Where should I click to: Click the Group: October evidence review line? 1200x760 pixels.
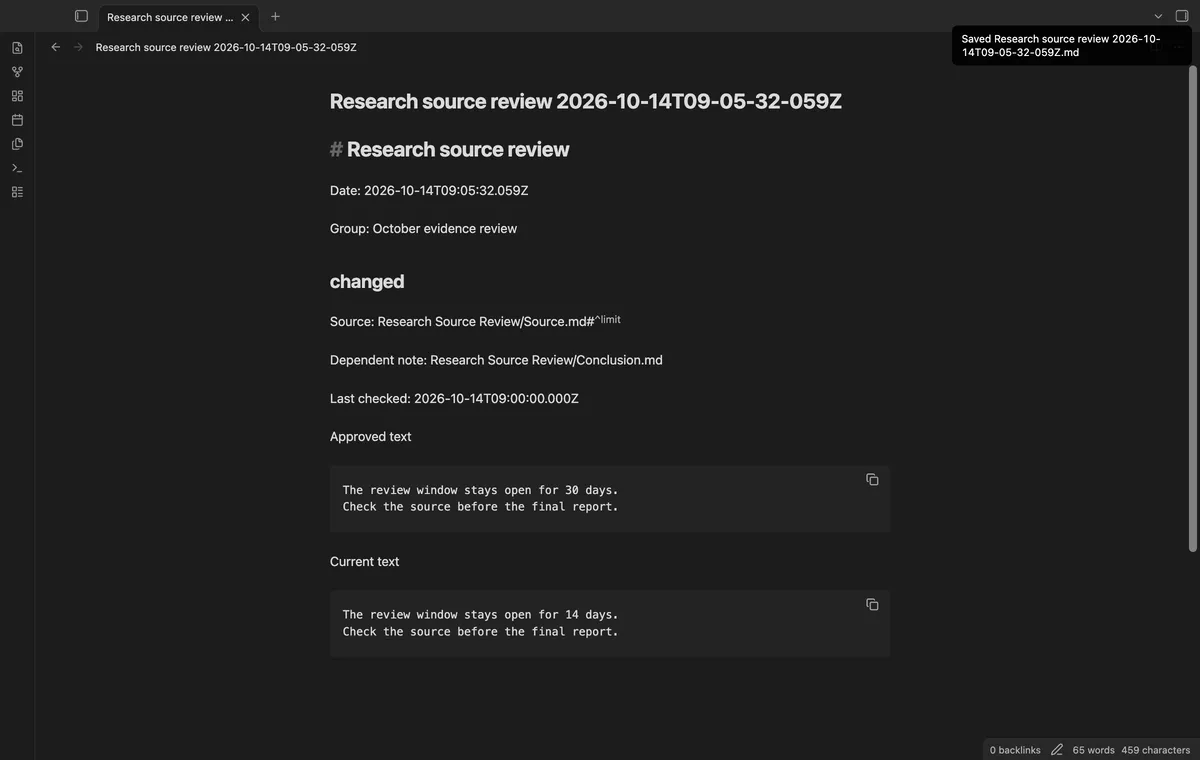pyautogui.click(x=423, y=229)
